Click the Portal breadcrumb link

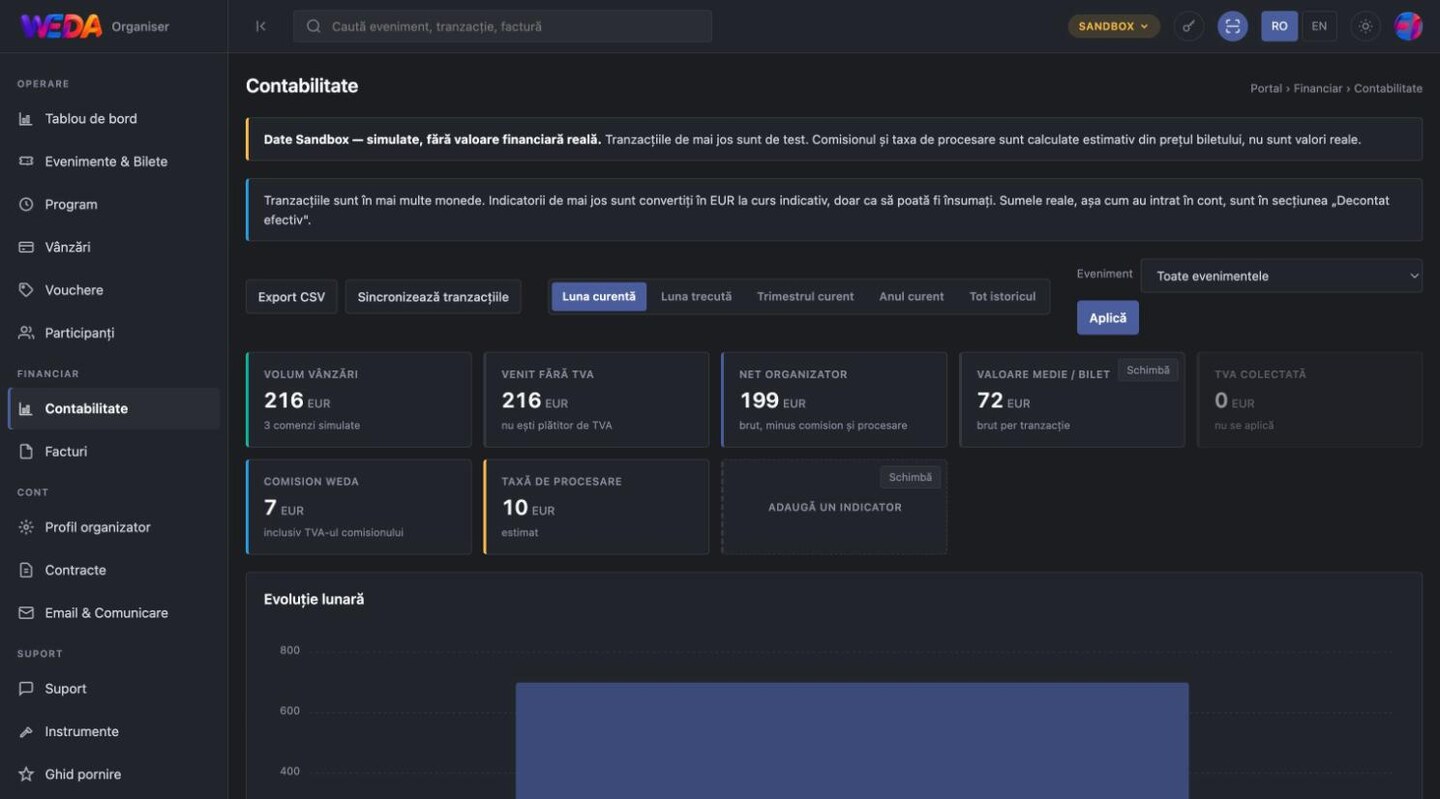pyautogui.click(x=1266, y=89)
